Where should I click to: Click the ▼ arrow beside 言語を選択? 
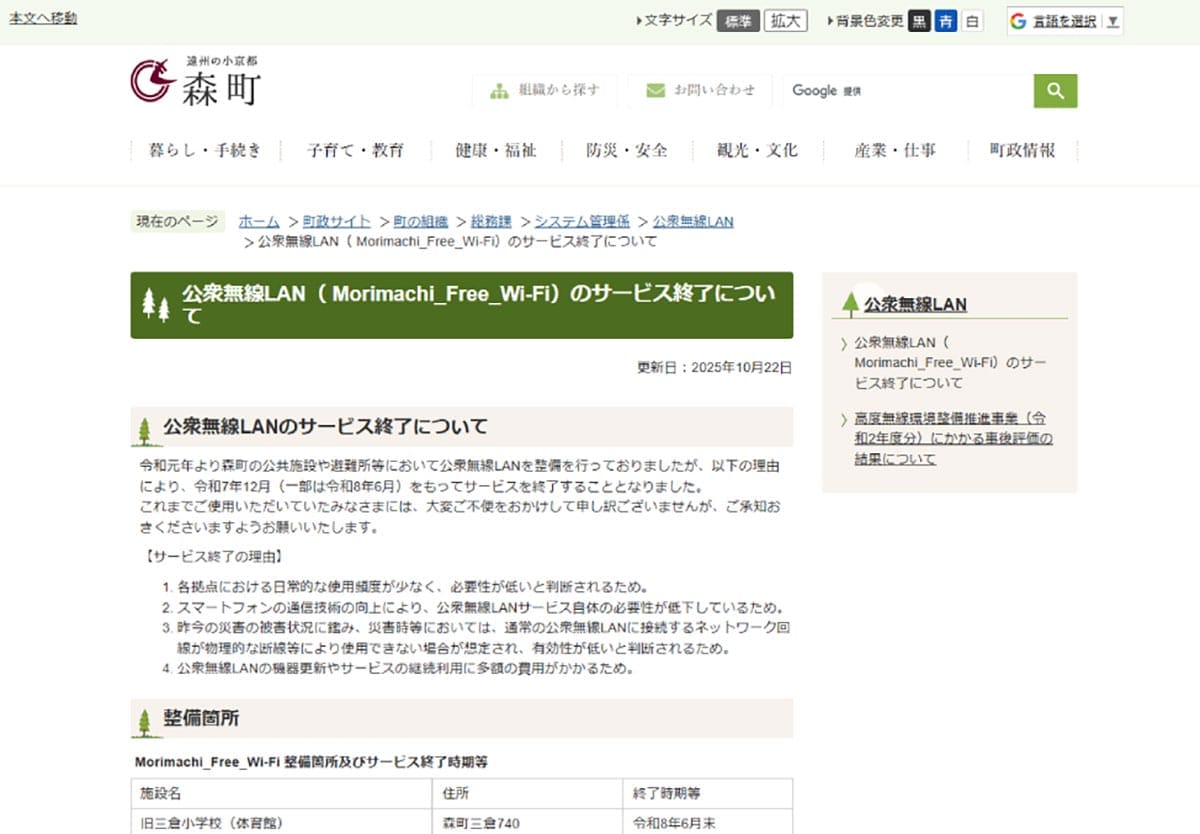coord(1112,21)
